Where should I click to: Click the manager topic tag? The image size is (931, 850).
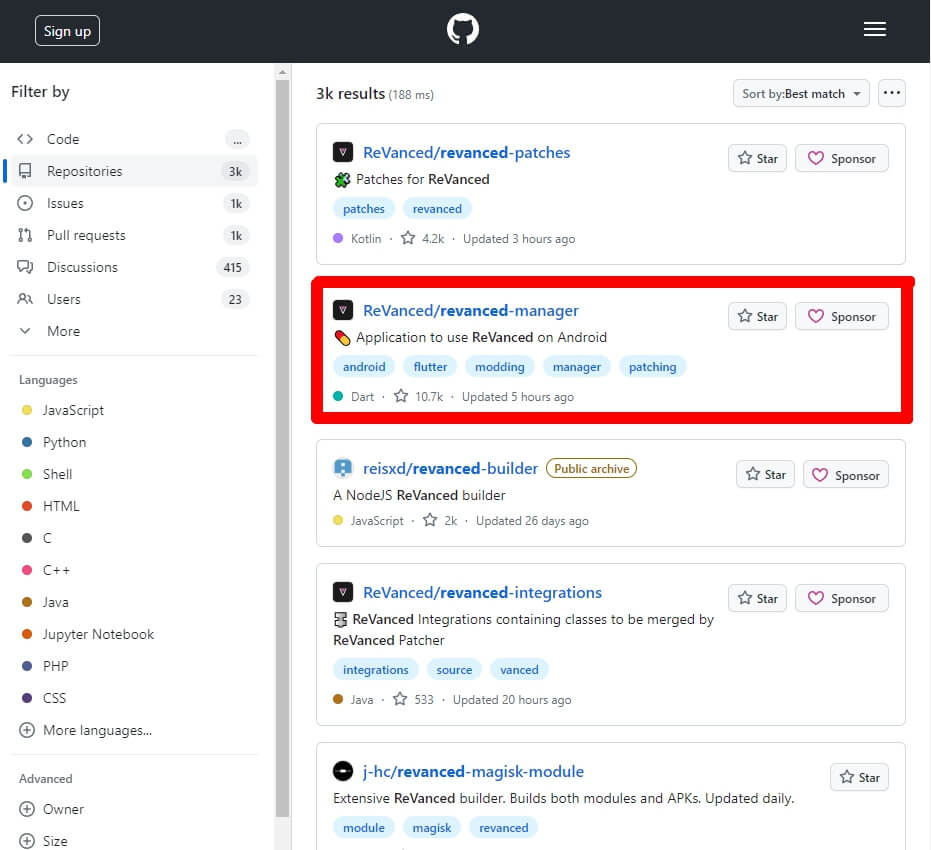coord(577,367)
